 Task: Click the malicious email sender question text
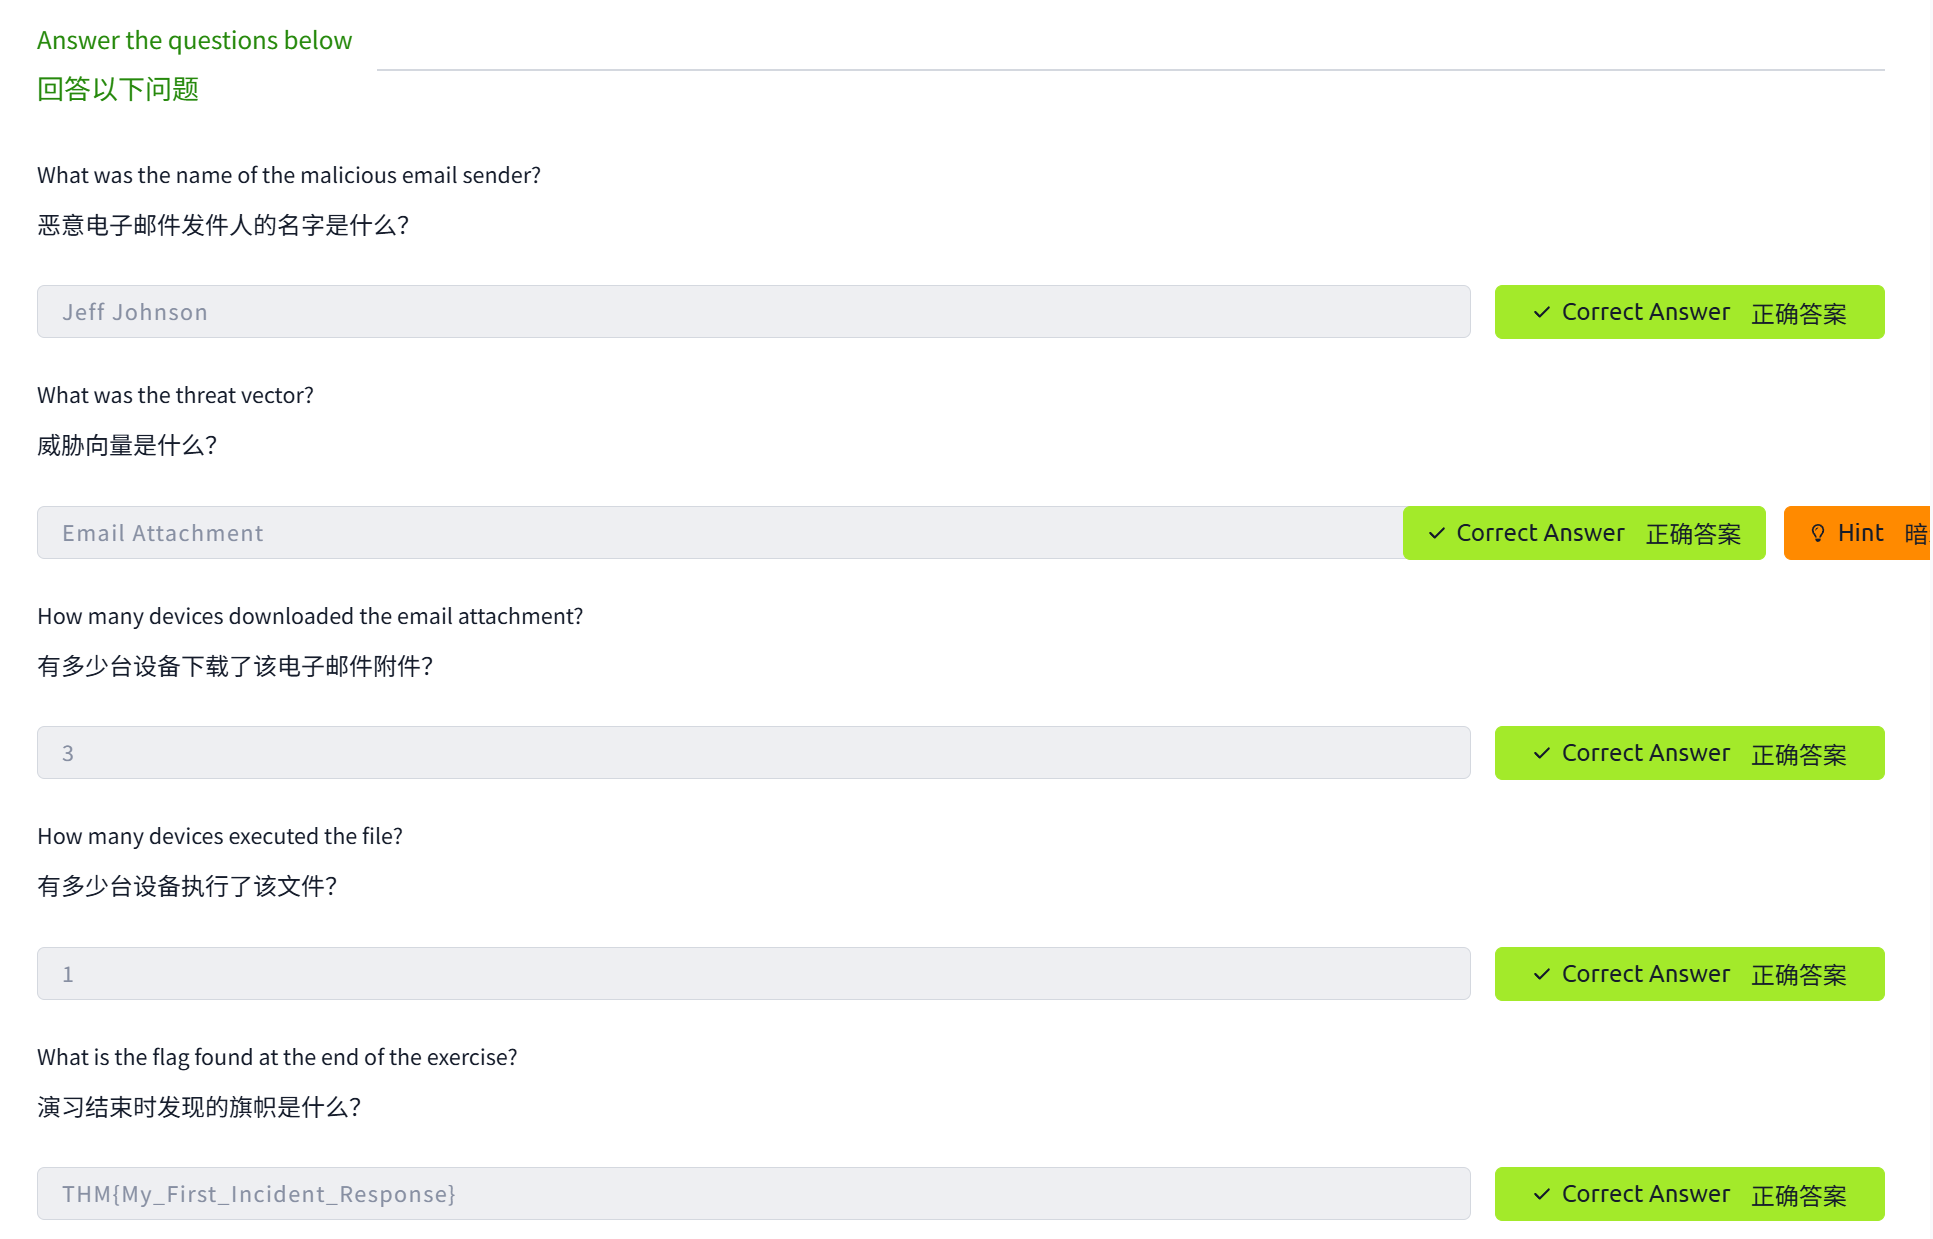[x=289, y=176]
